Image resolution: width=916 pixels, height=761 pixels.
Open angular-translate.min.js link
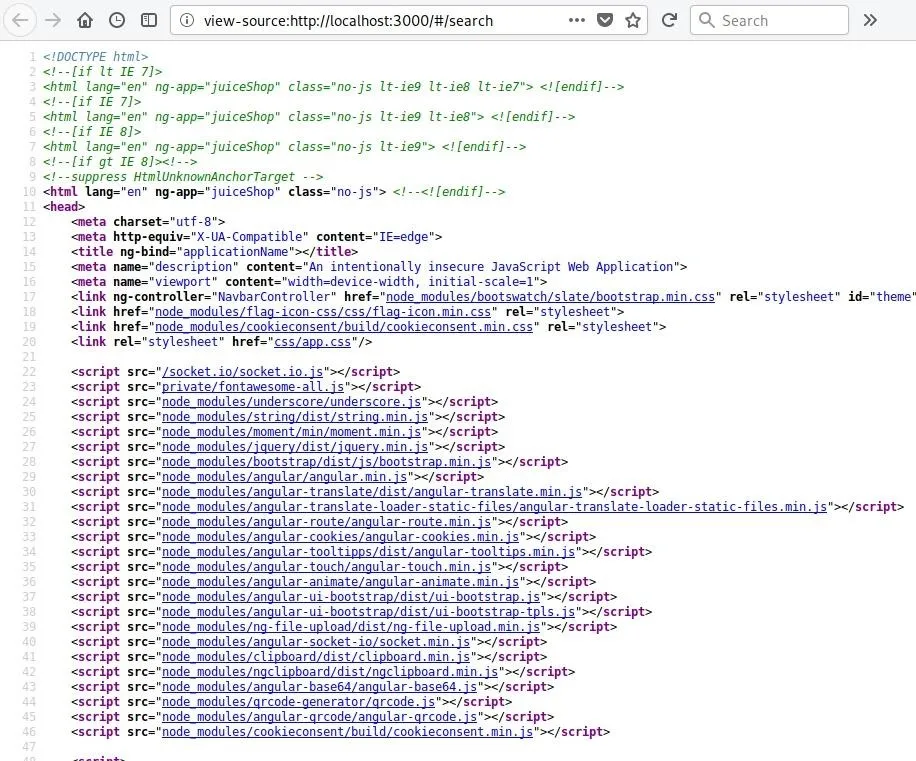(x=372, y=492)
